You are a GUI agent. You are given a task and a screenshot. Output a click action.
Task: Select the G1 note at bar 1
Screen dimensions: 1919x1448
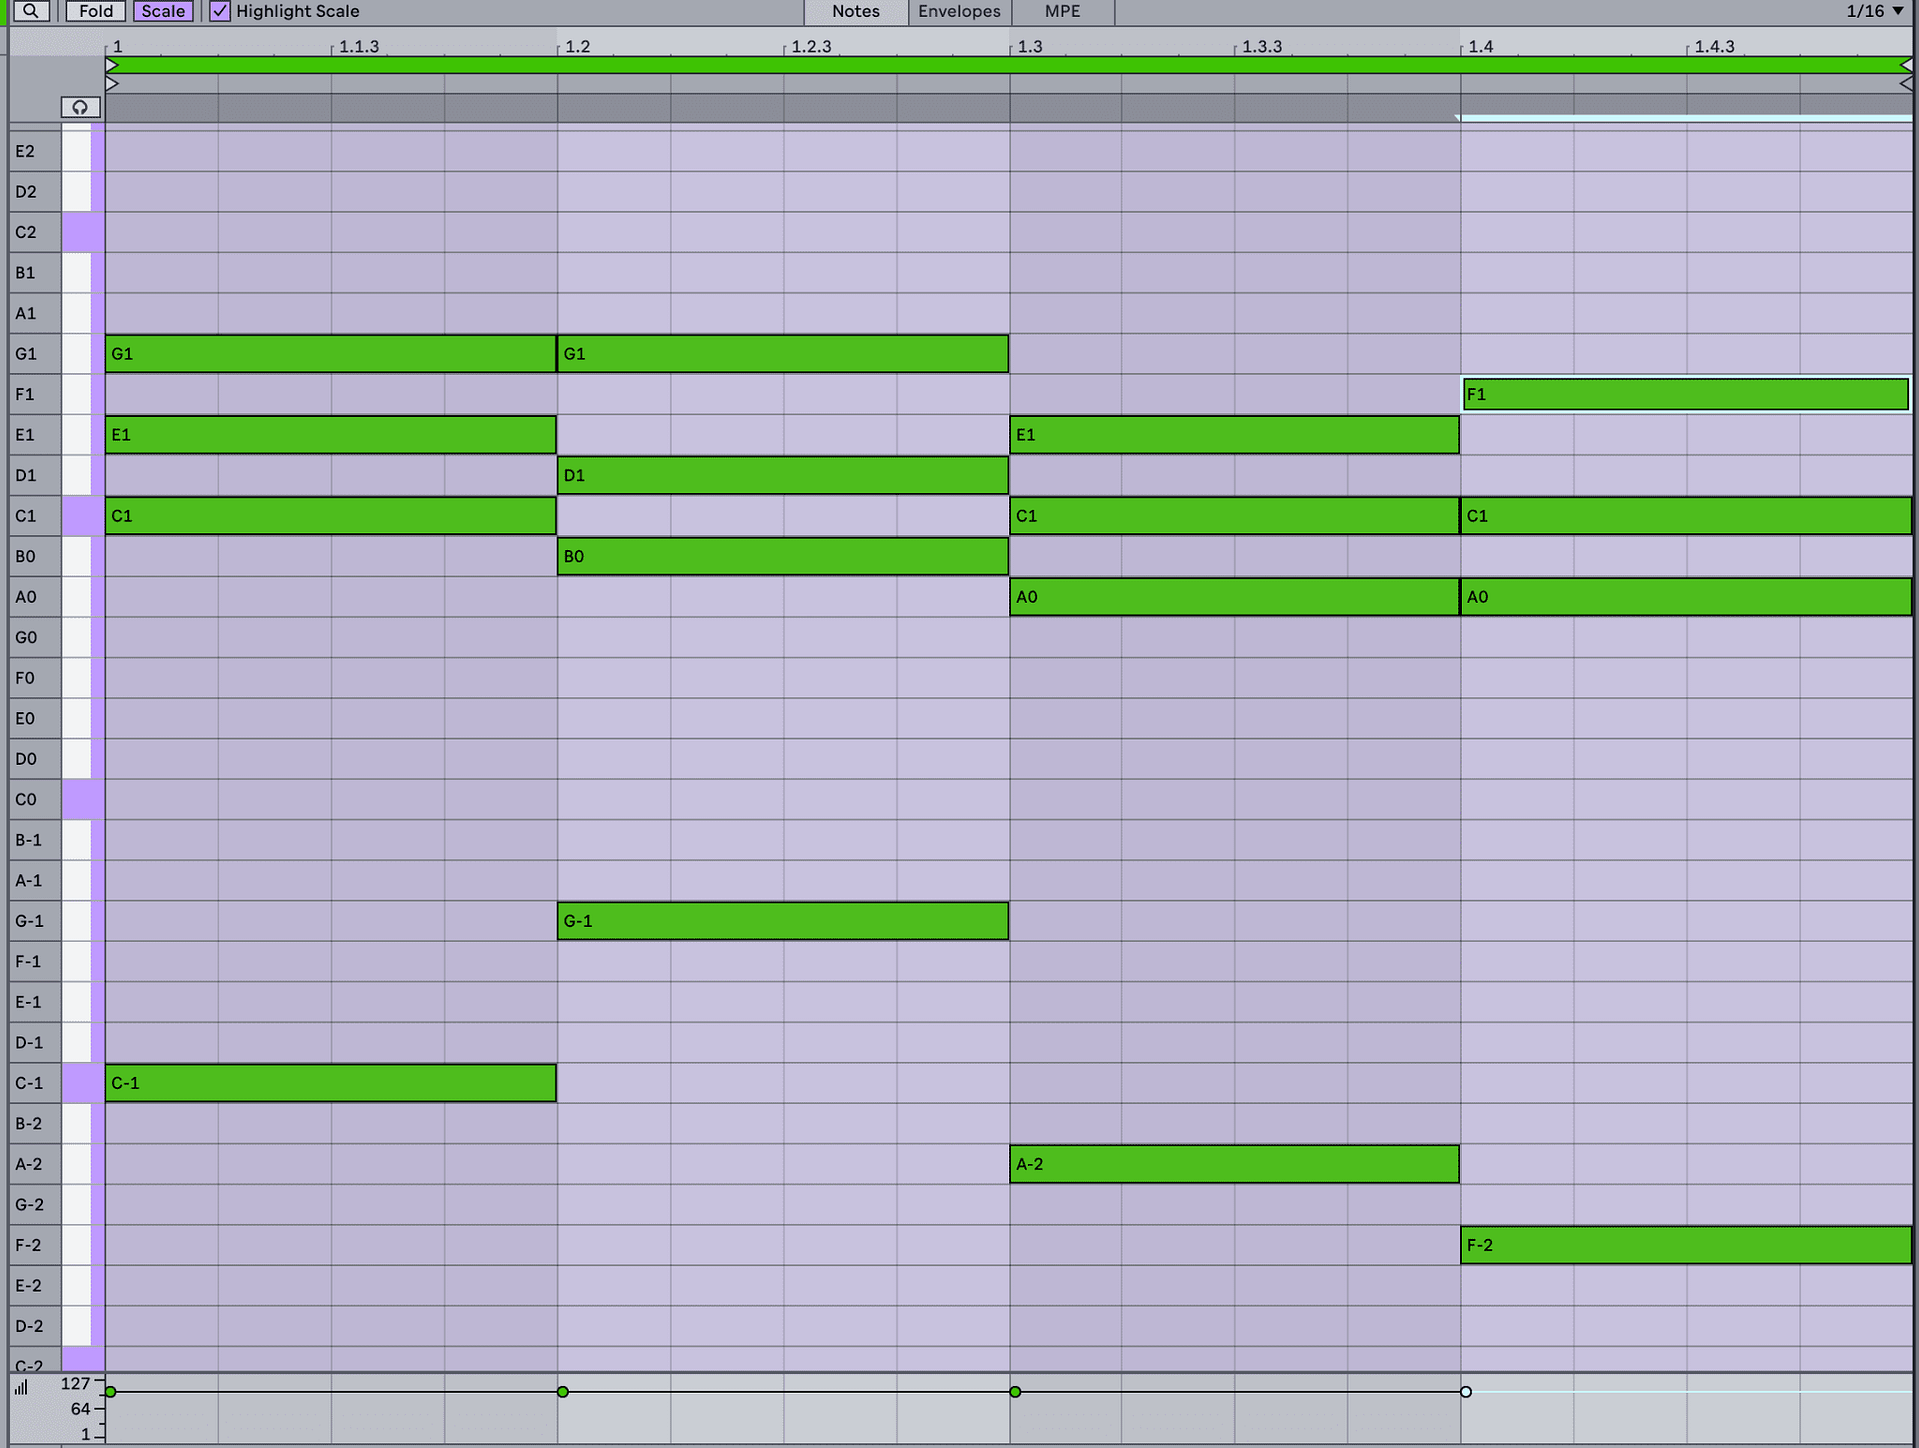pyautogui.click(x=330, y=354)
